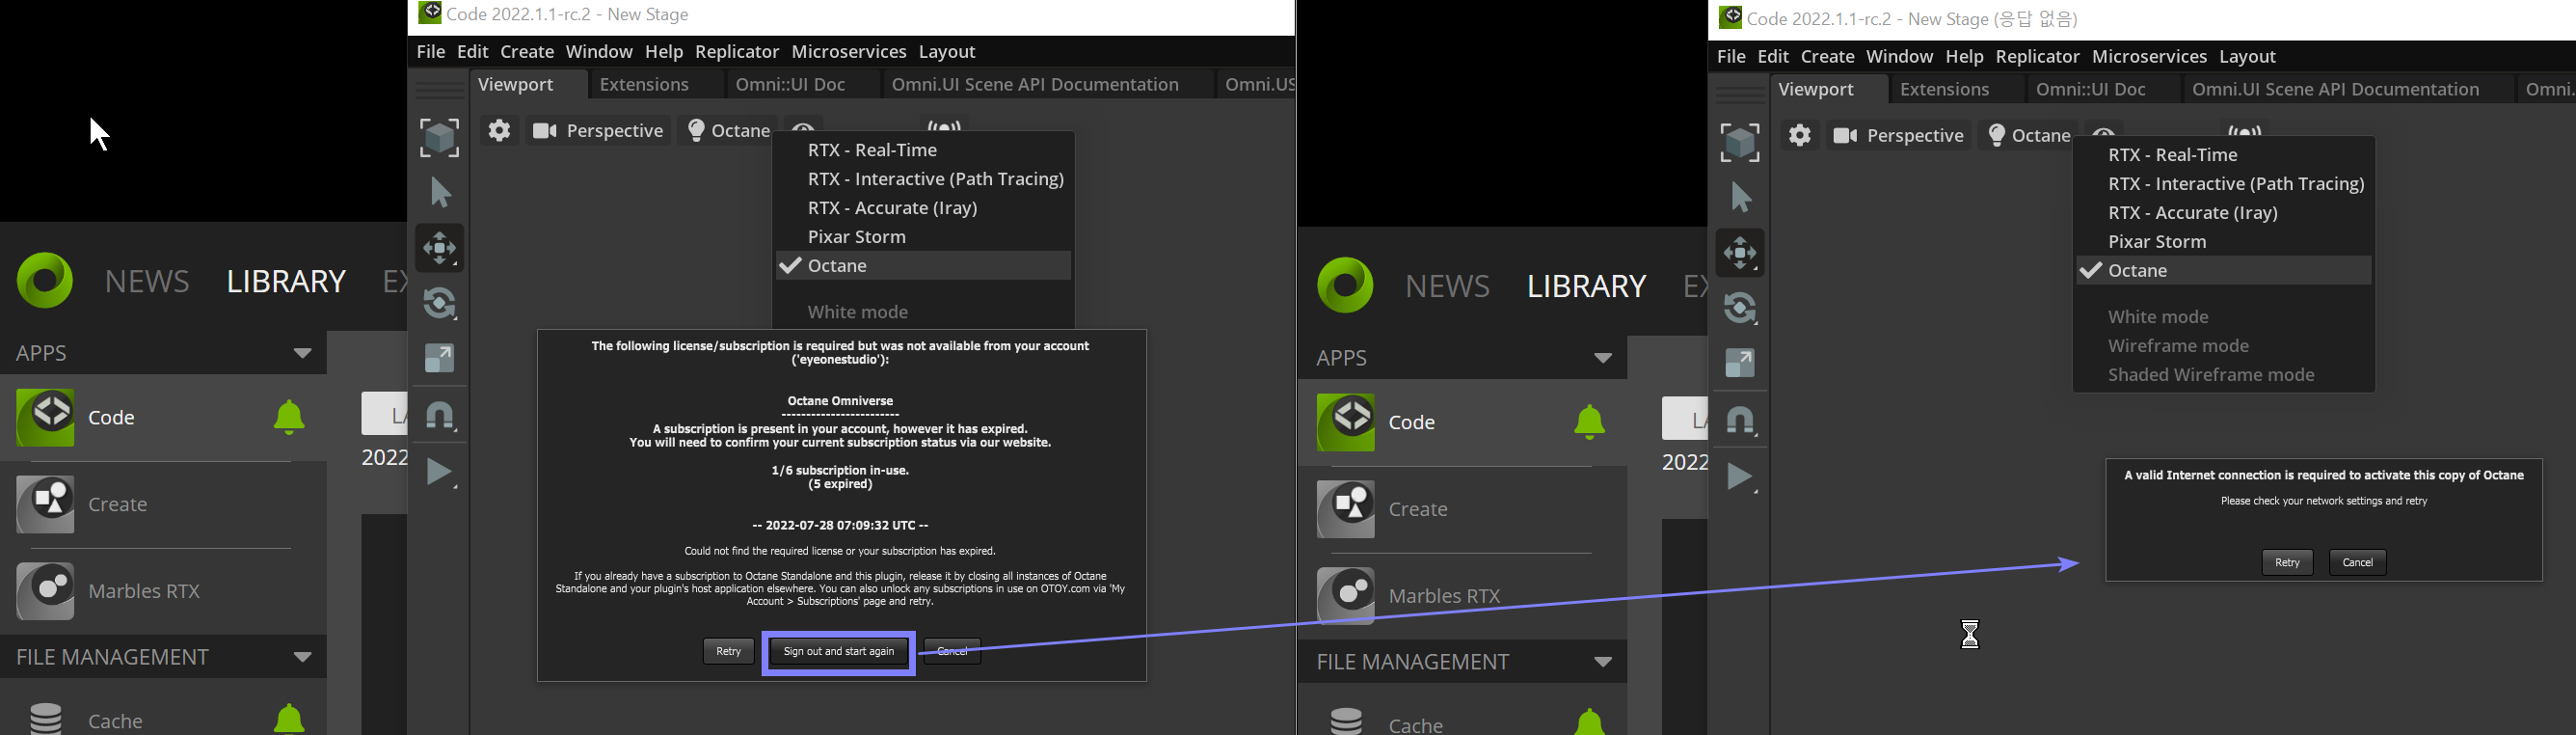Click 'Sign out and start again' button
Viewport: 2576px width, 735px height.
pos(839,652)
